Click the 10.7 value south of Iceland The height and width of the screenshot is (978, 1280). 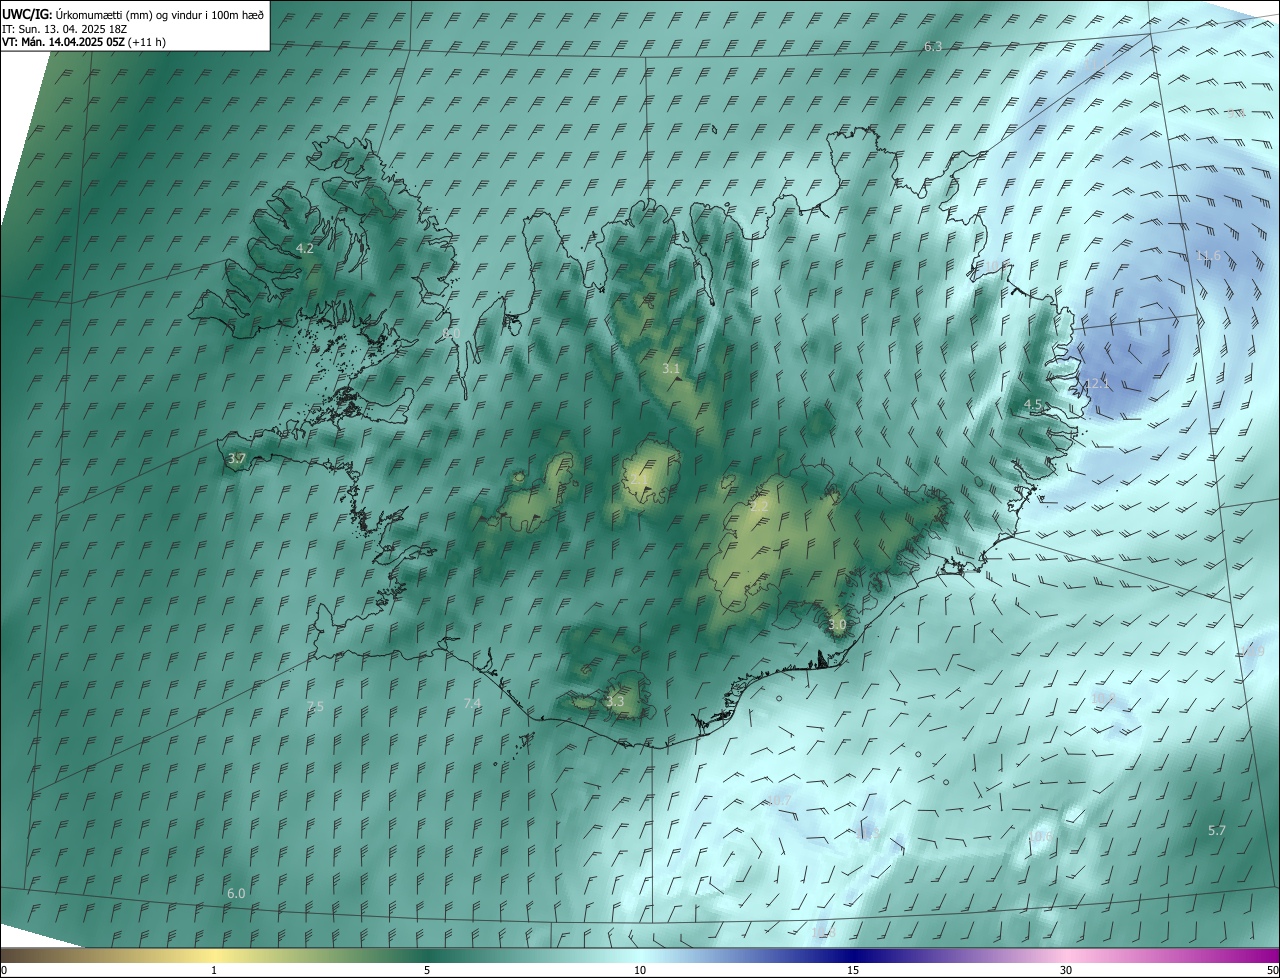point(780,801)
